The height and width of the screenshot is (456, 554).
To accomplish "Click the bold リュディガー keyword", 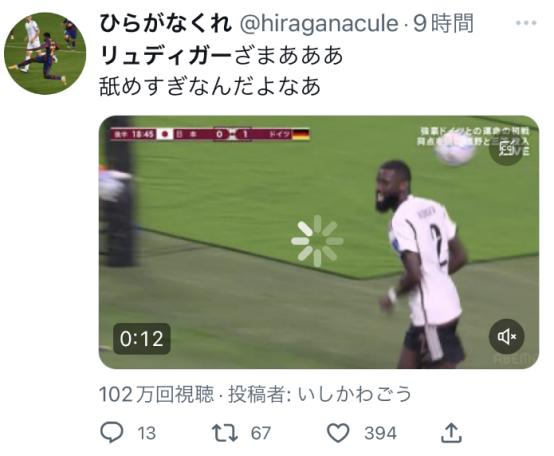I will point(166,55).
